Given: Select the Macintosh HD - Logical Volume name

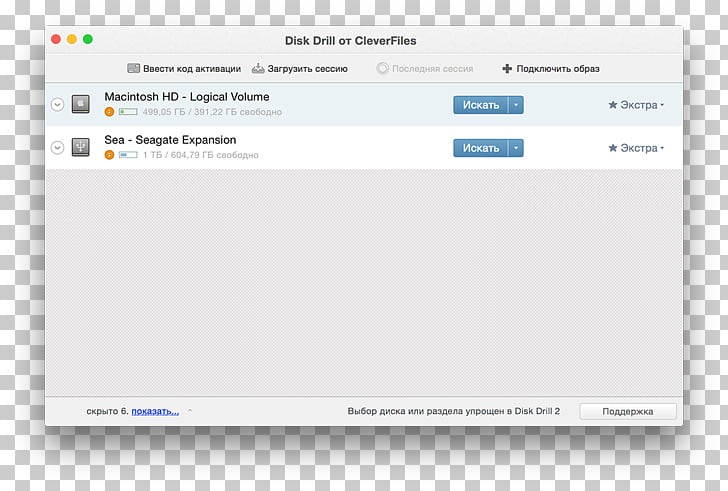Looking at the screenshot, I should [x=187, y=97].
